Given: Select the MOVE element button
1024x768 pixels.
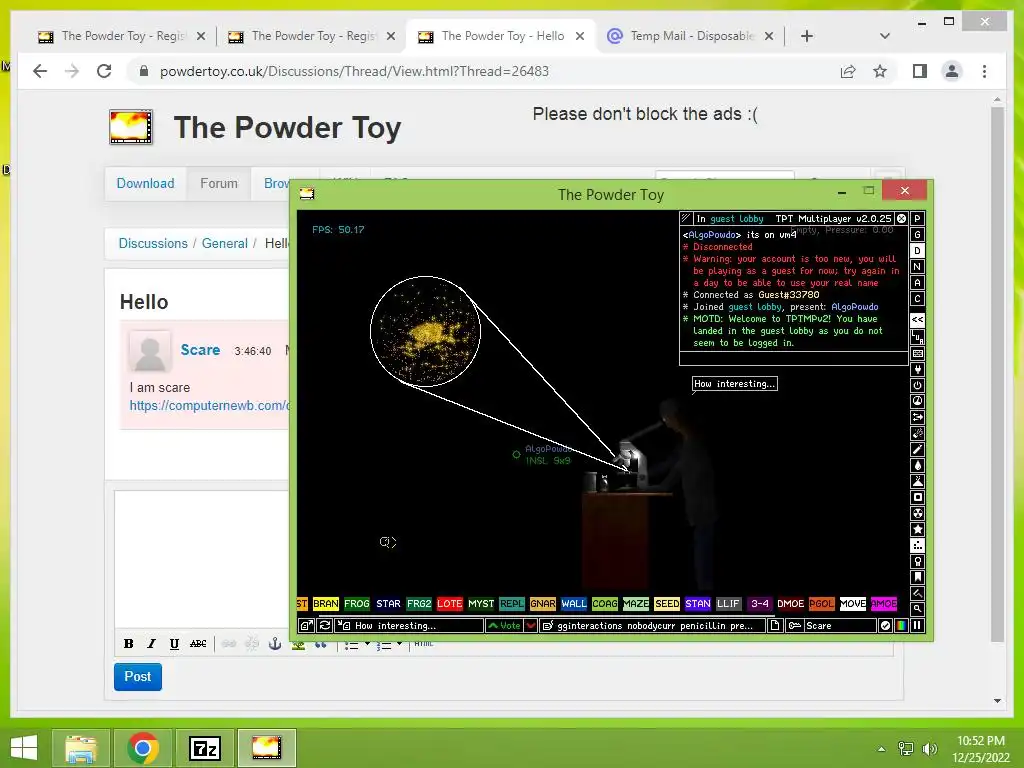Looking at the screenshot, I should (852, 603).
